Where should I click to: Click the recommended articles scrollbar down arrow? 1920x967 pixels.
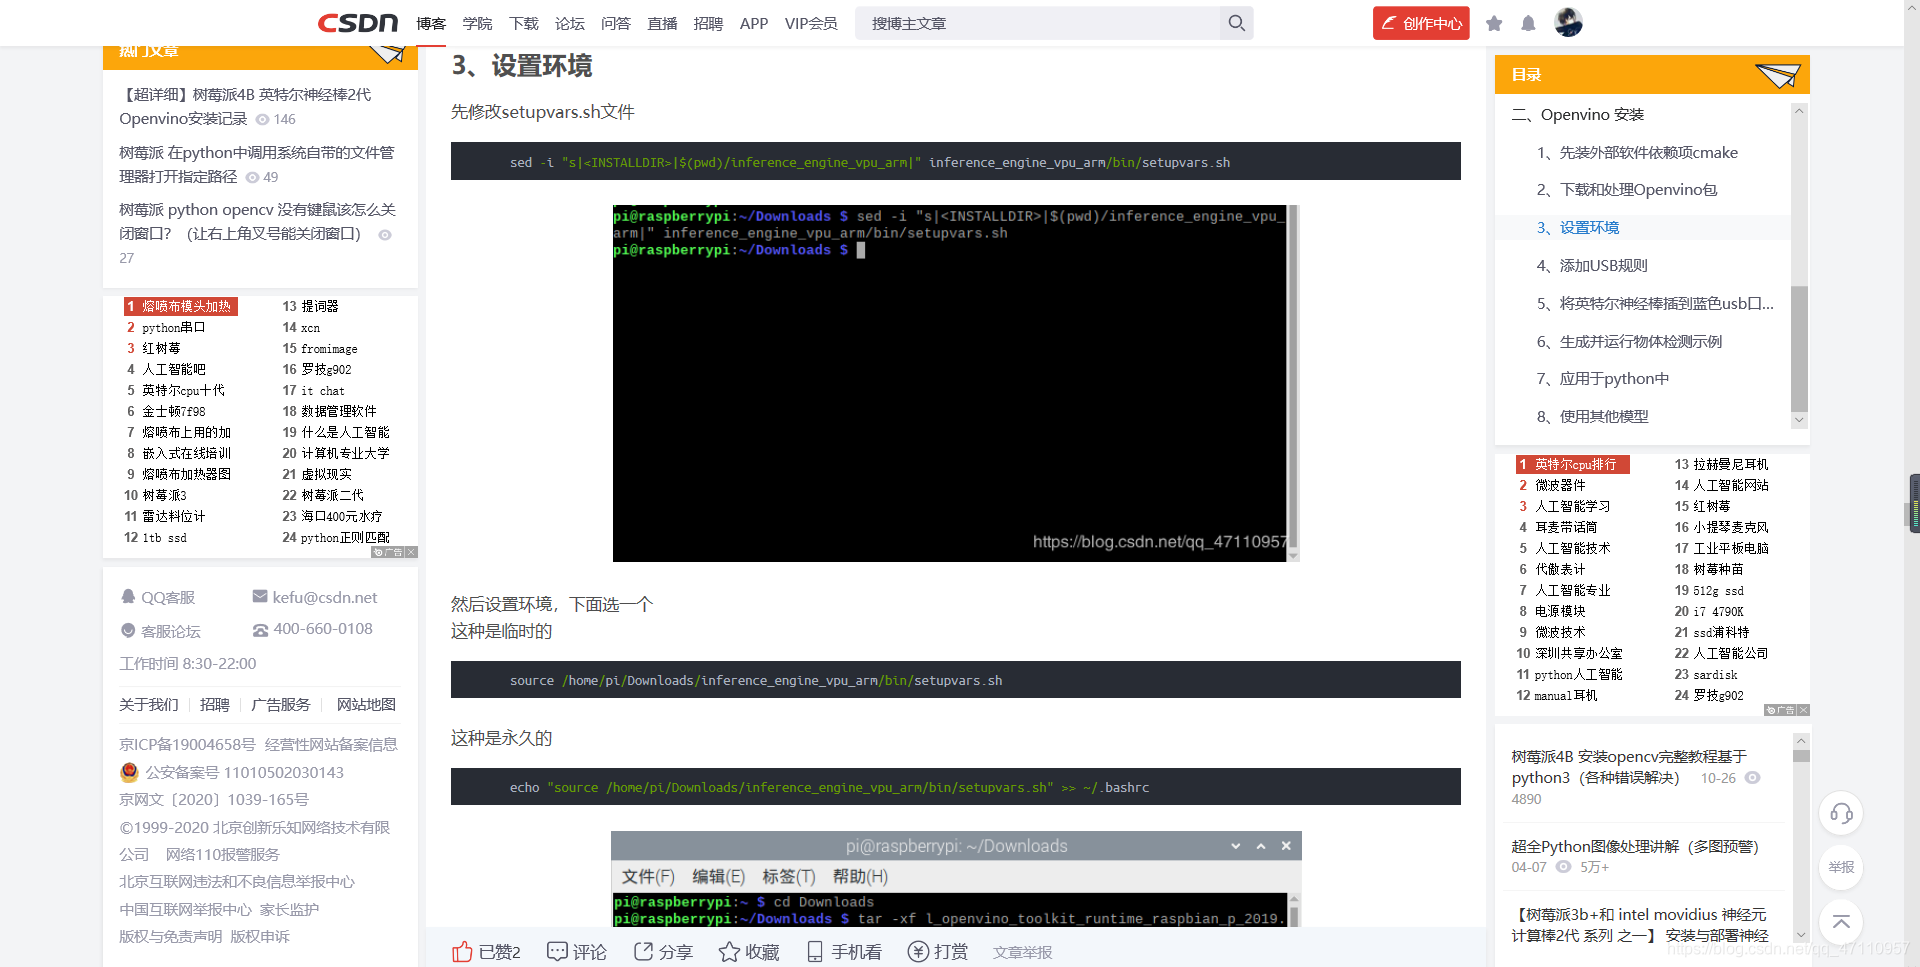coord(1801,935)
